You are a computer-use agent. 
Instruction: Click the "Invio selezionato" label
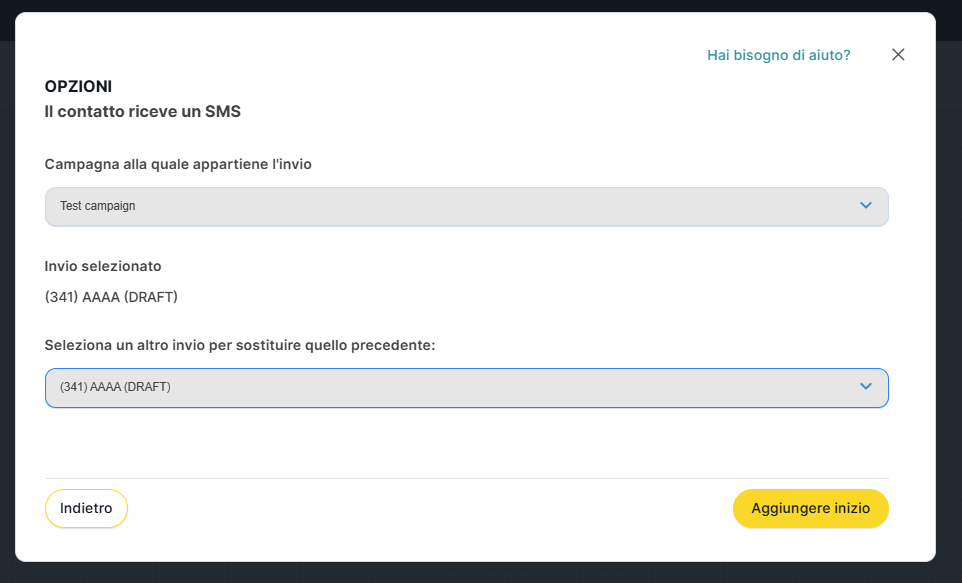[103, 266]
